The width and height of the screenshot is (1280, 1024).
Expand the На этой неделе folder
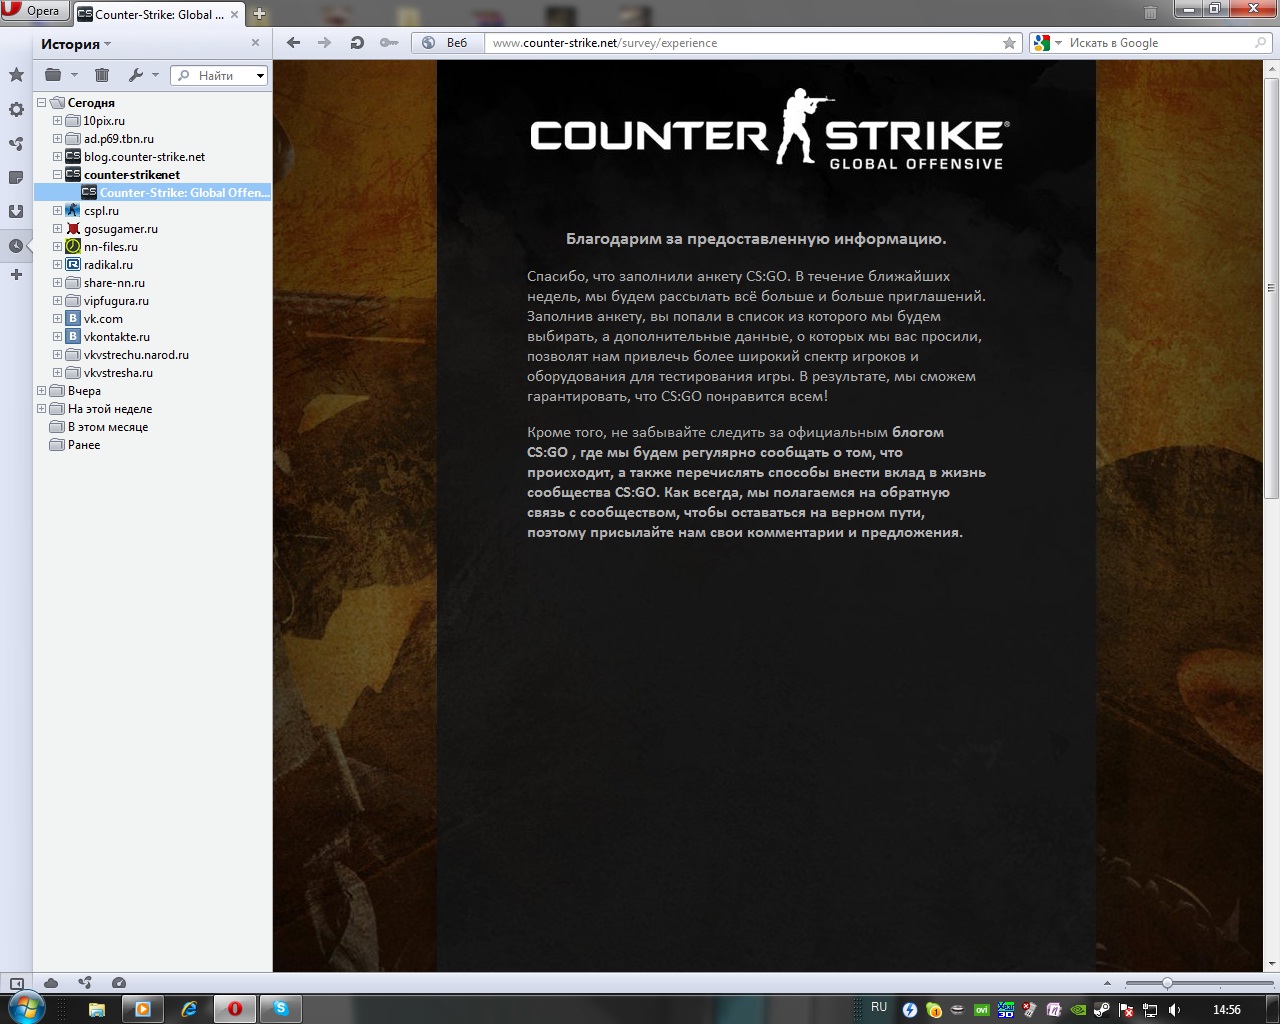pyautogui.click(x=42, y=409)
